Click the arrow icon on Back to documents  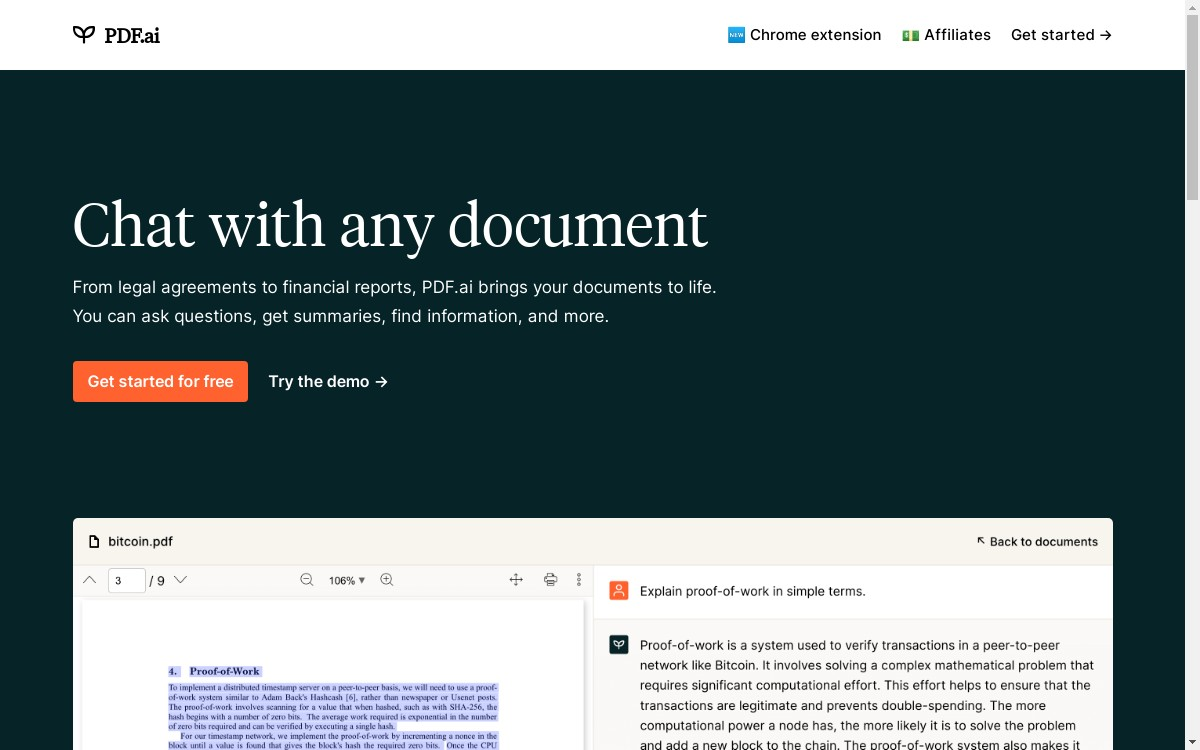point(980,541)
